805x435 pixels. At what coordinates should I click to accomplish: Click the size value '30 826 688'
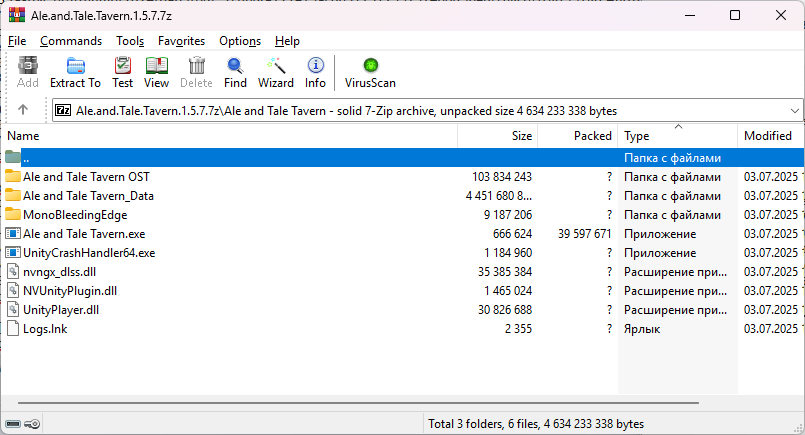pos(505,310)
